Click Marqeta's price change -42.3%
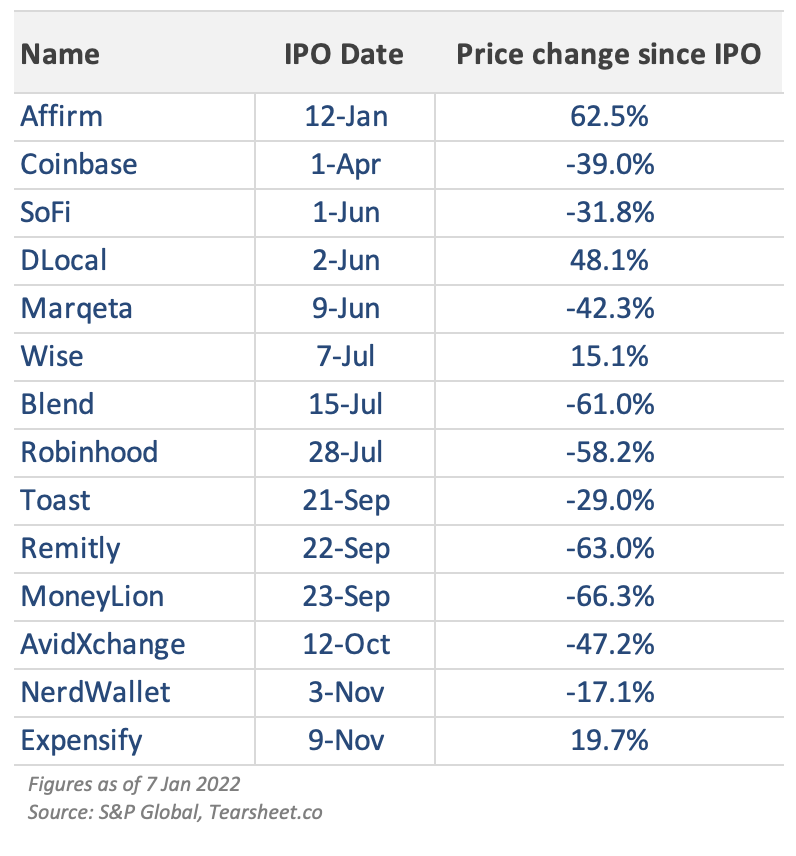Viewport: 796px width, 856px height. click(609, 308)
